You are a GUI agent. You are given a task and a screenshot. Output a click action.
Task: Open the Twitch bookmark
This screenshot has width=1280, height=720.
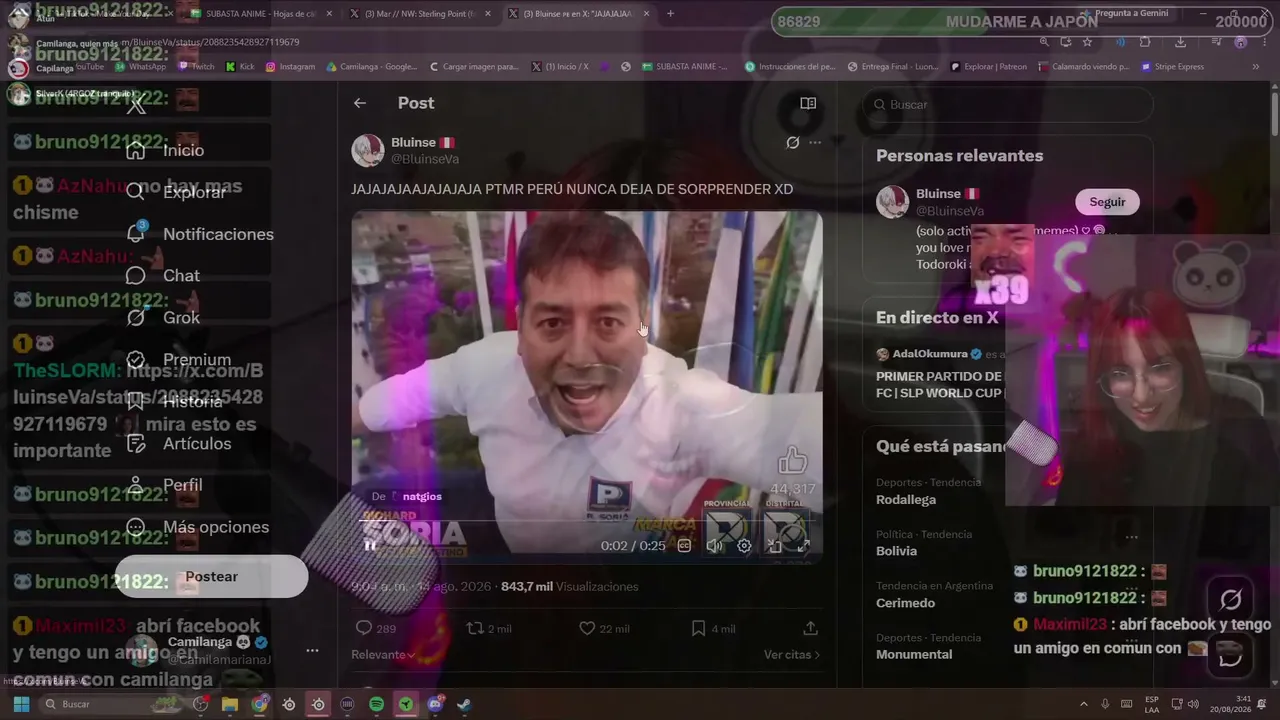pos(196,67)
